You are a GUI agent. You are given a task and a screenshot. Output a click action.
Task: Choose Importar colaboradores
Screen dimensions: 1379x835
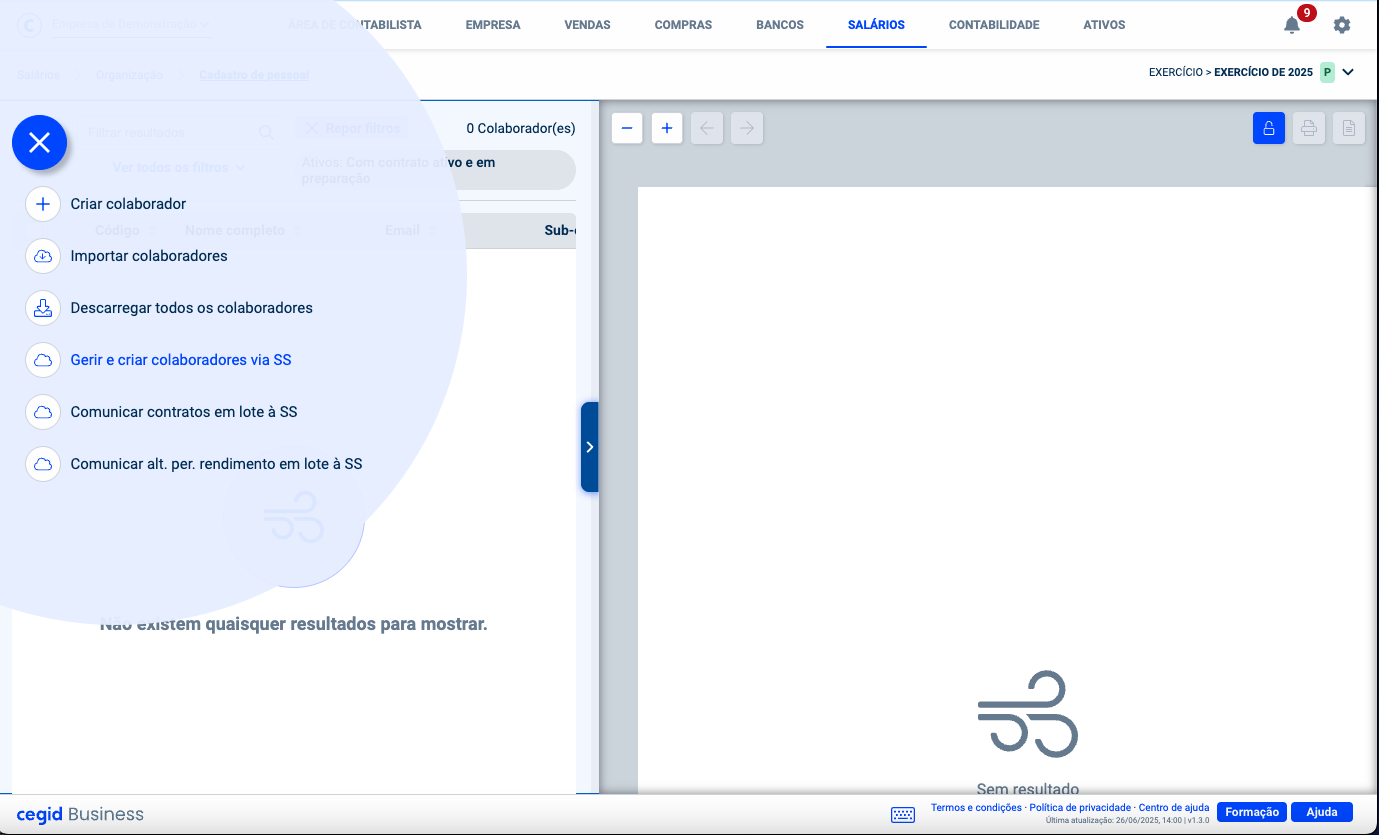(x=149, y=256)
